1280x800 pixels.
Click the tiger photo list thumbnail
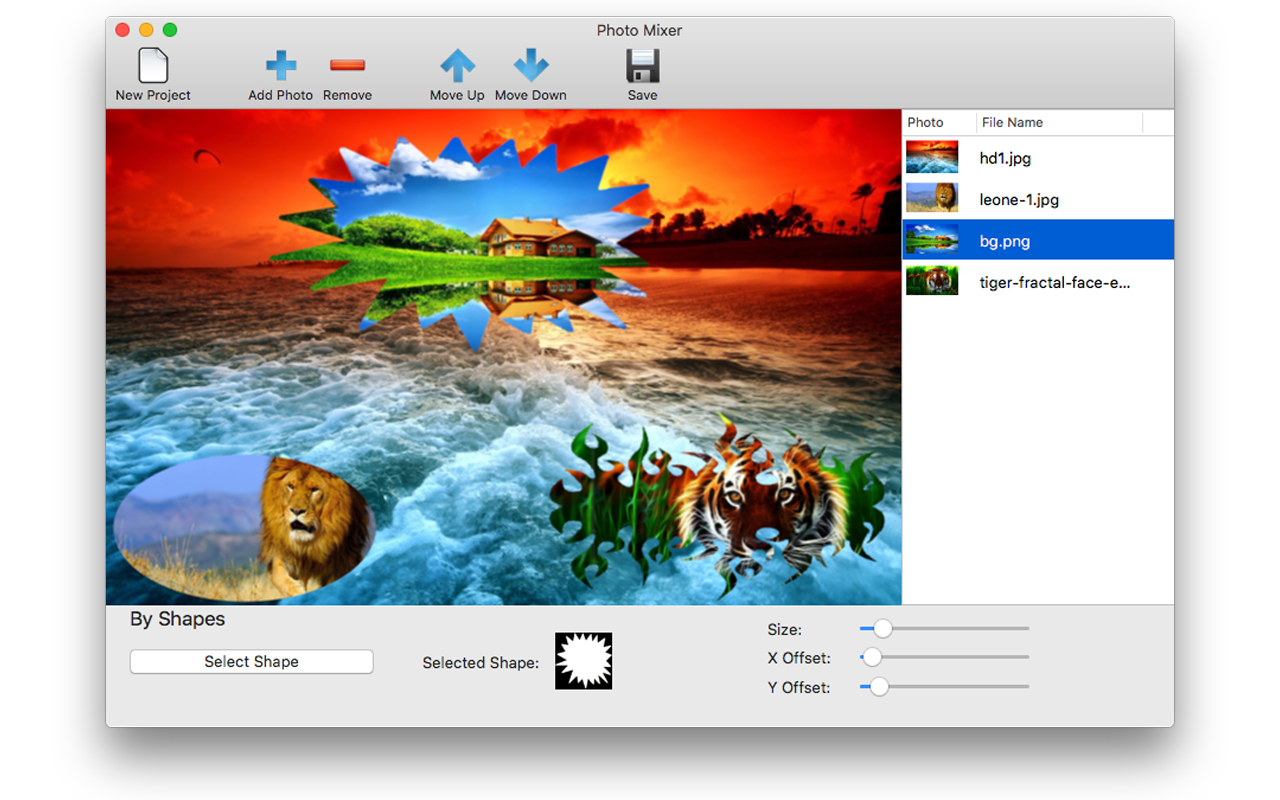932,281
